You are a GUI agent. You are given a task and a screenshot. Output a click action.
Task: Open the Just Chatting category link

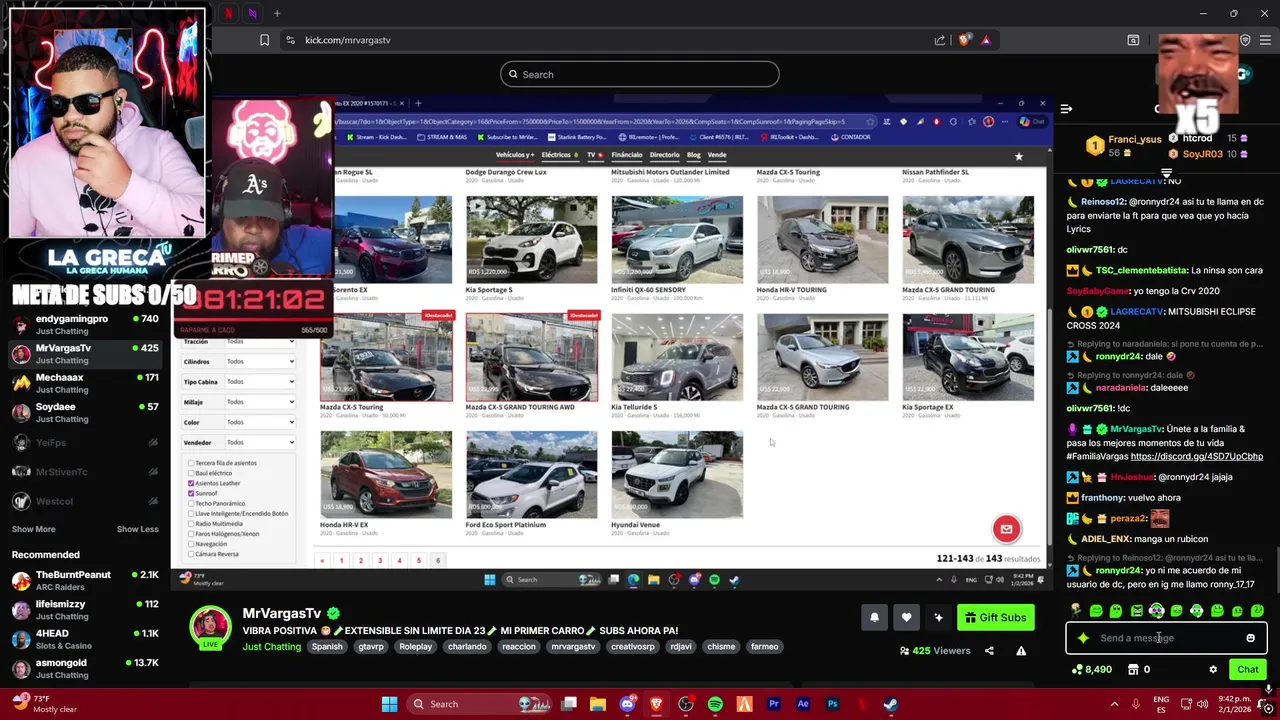click(271, 647)
